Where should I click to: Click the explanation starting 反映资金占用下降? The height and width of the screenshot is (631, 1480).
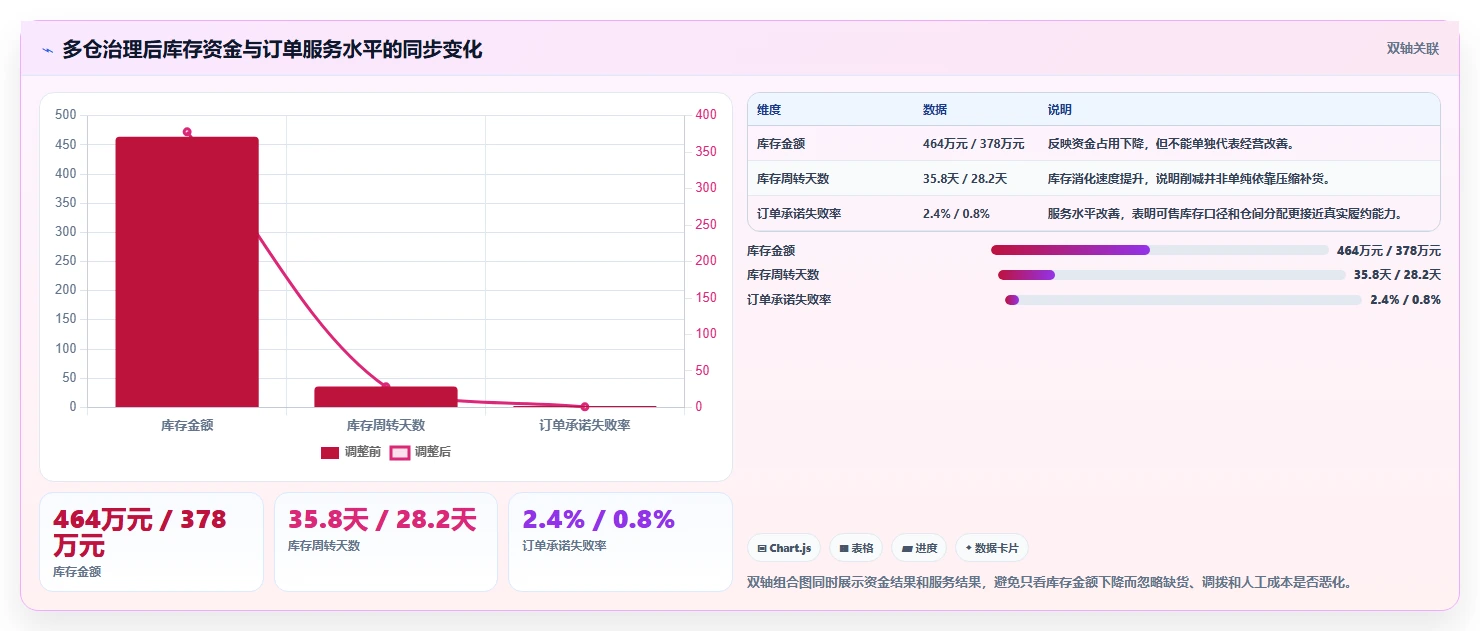tap(1172, 143)
